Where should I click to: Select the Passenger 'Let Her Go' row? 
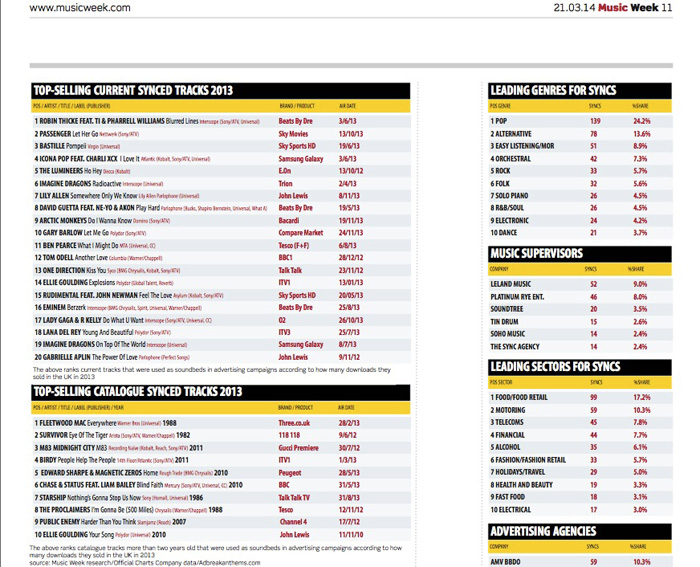click(221, 133)
